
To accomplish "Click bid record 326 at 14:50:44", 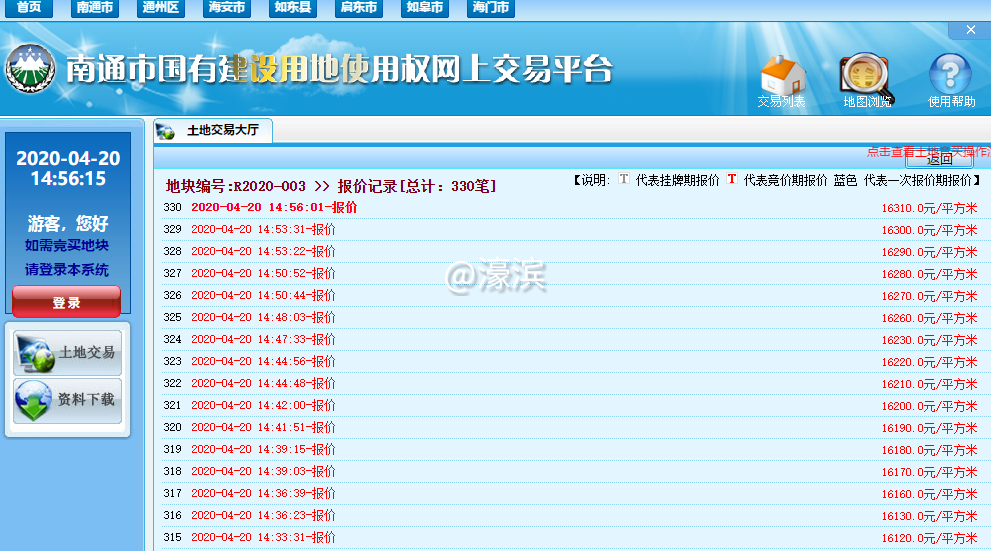I will tap(263, 295).
